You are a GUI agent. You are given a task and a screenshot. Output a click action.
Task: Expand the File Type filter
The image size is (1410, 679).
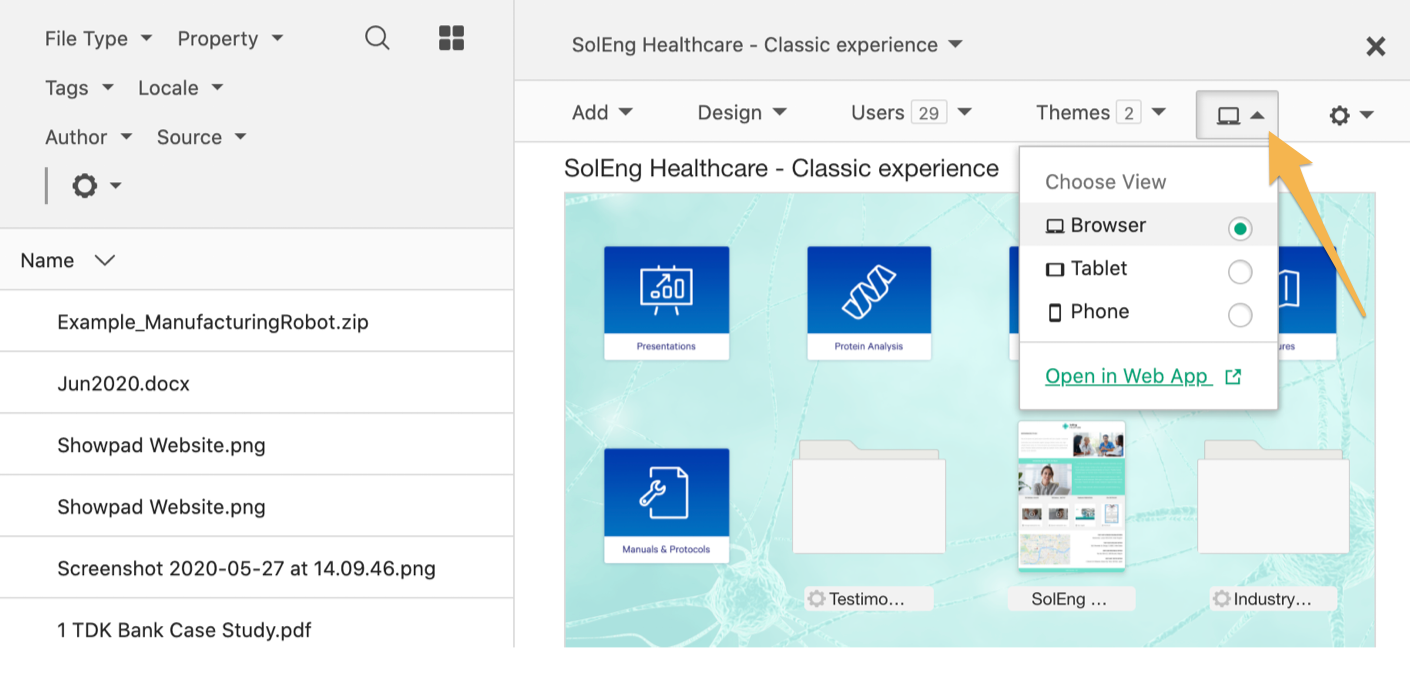(98, 38)
